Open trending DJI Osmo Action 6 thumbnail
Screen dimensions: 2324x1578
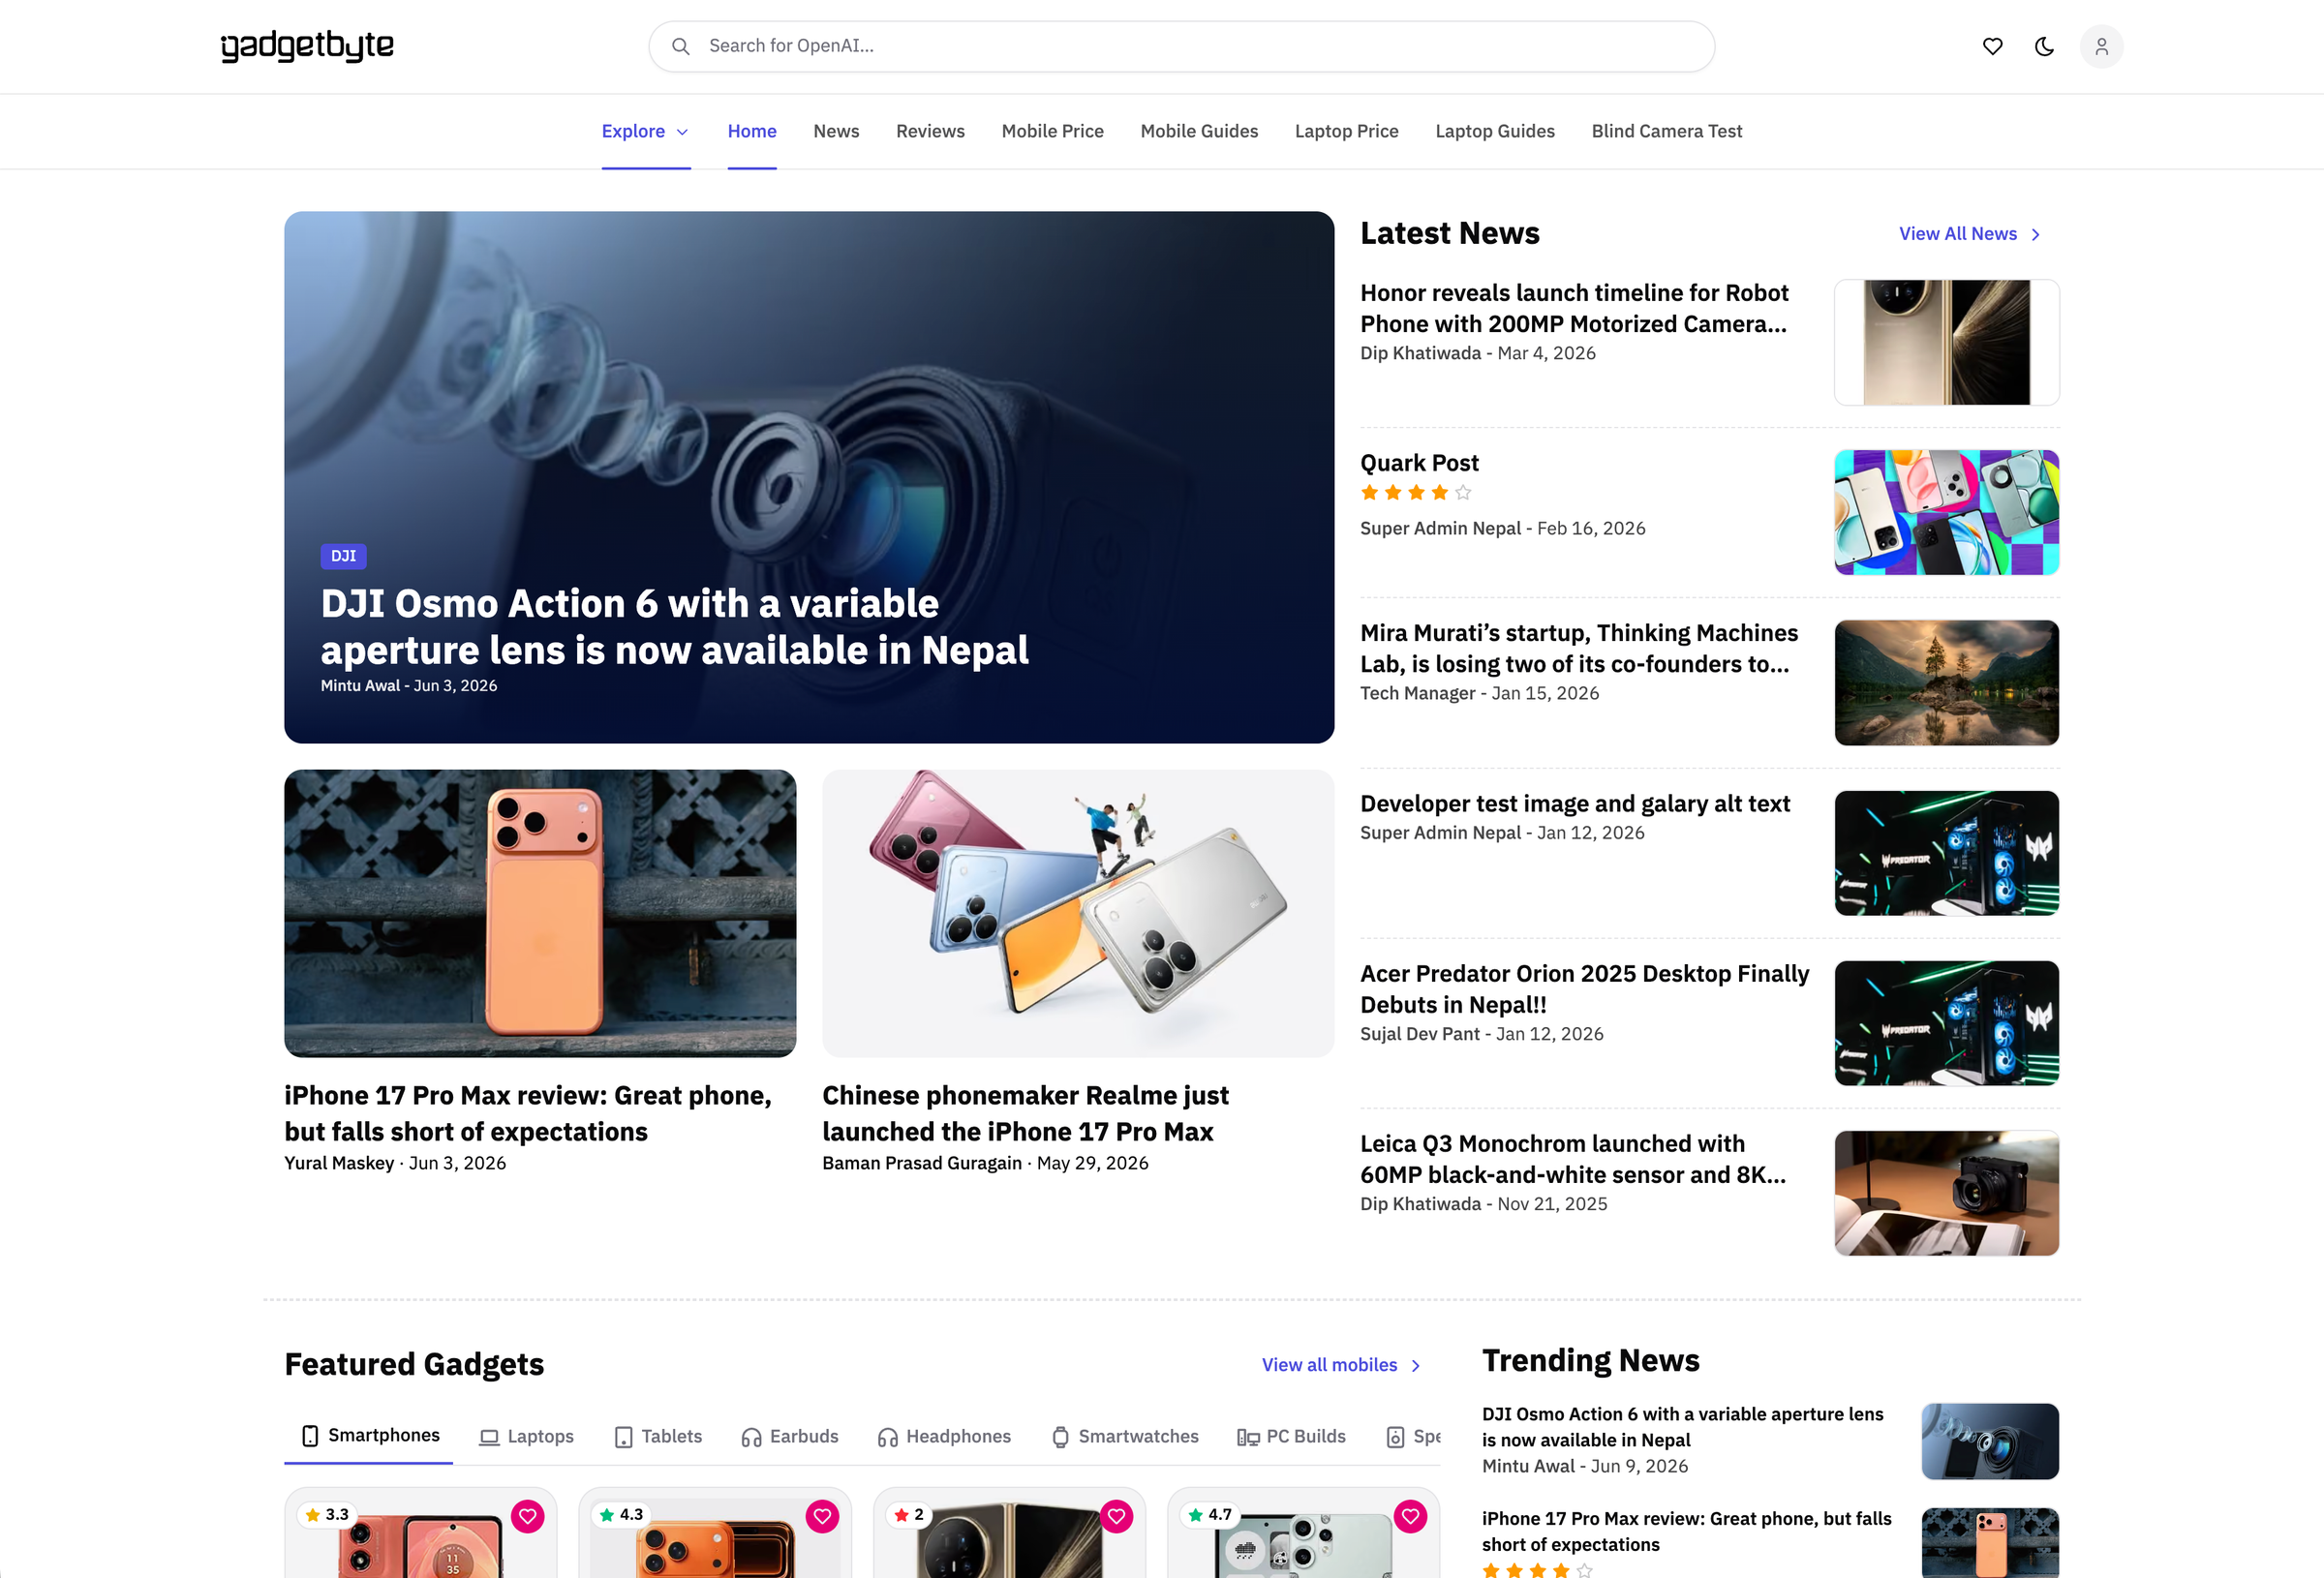click(x=1990, y=1441)
